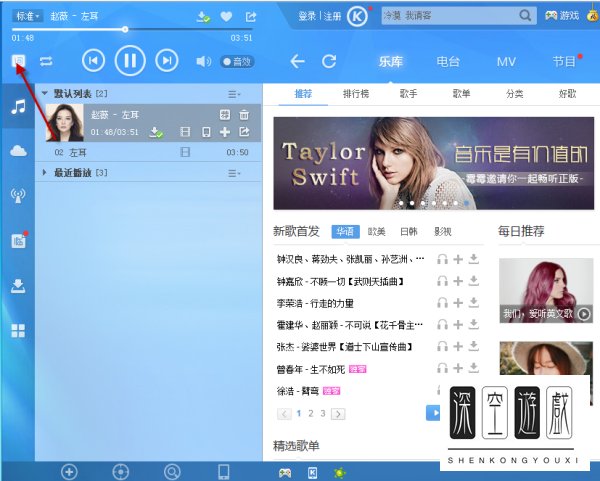Open the 排行榜 sub-tab
The height and width of the screenshot is (481, 600).
(x=358, y=94)
